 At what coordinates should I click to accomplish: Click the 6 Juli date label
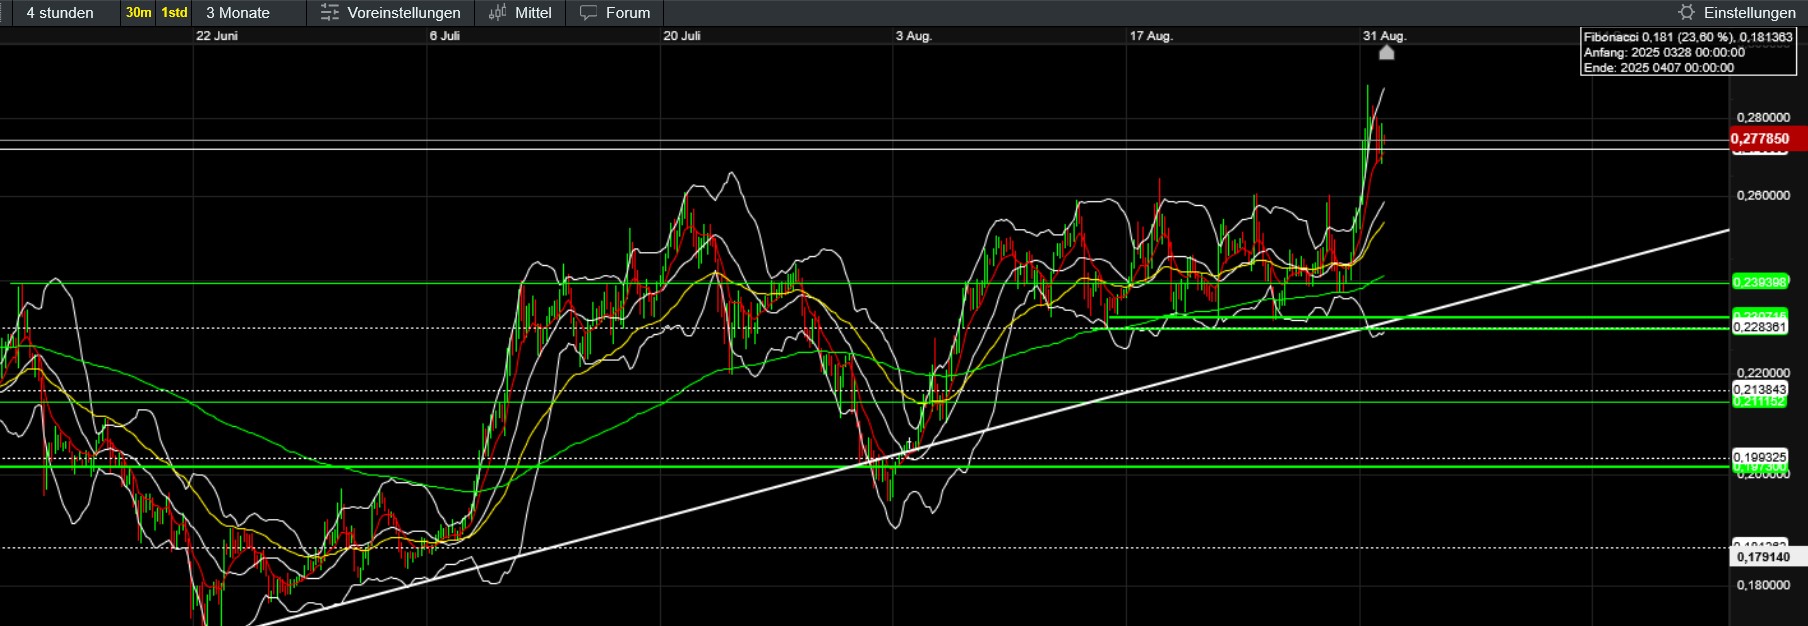pyautogui.click(x=445, y=36)
